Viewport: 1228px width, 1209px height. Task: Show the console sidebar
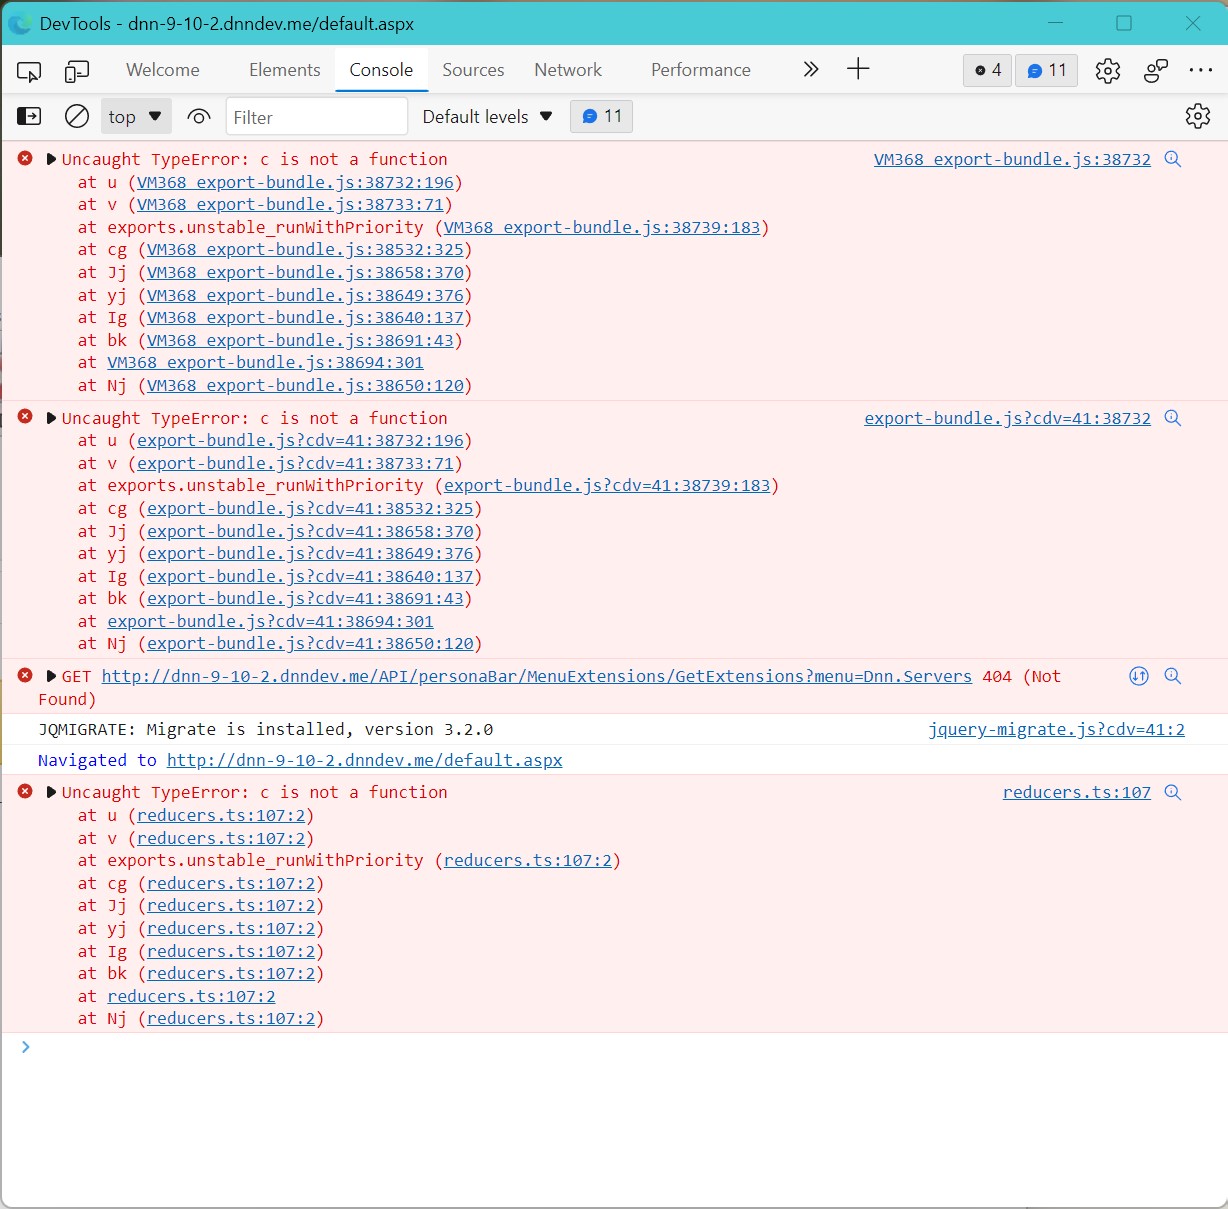click(29, 116)
